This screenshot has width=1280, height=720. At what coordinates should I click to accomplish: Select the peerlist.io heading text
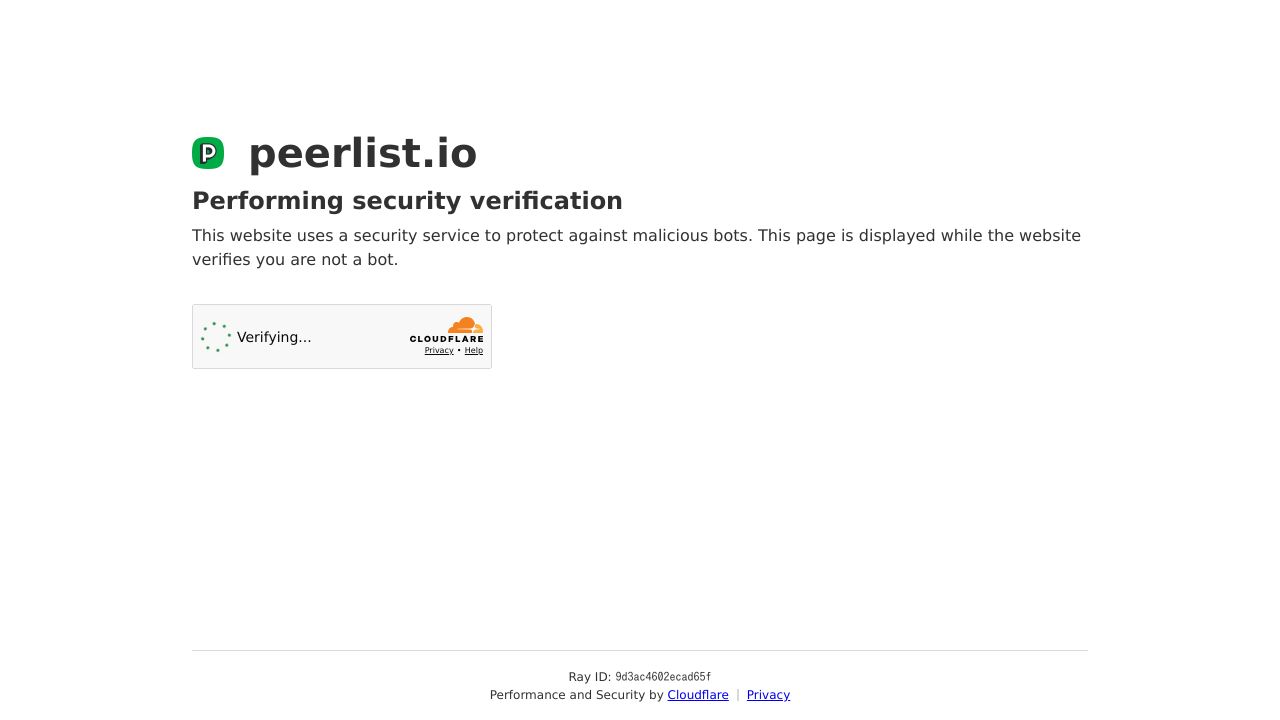[362, 153]
